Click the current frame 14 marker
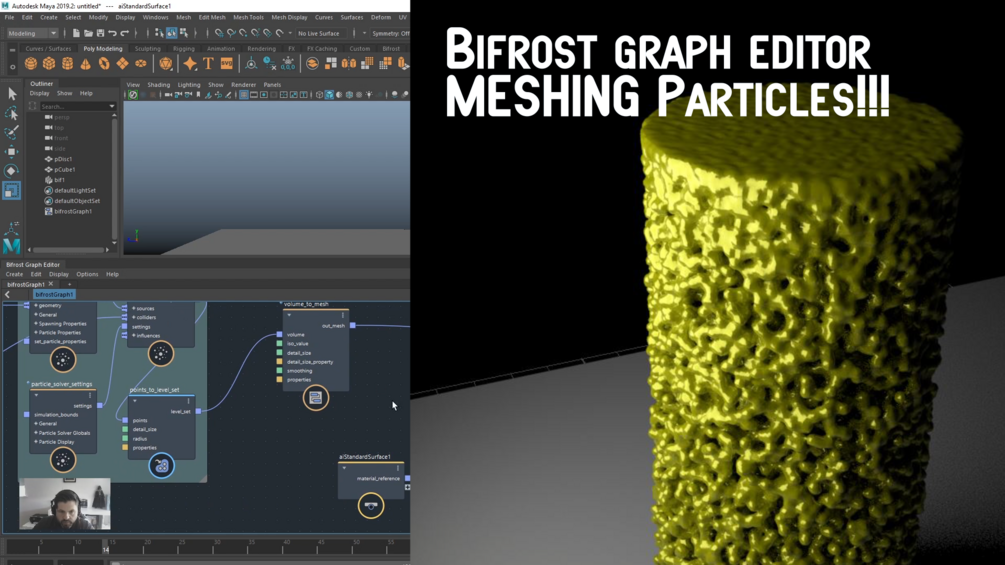Screen dimensions: 1005x565 [x=106, y=549]
